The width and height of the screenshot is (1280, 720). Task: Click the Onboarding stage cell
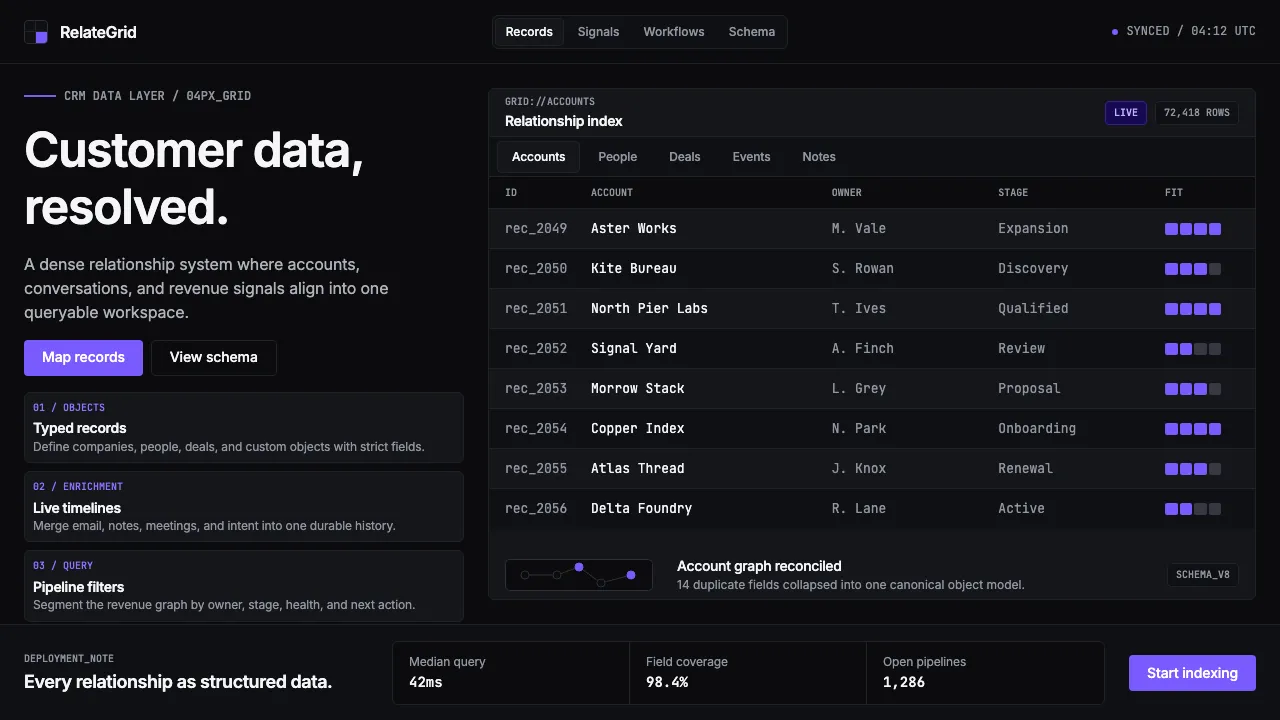tap(1037, 428)
